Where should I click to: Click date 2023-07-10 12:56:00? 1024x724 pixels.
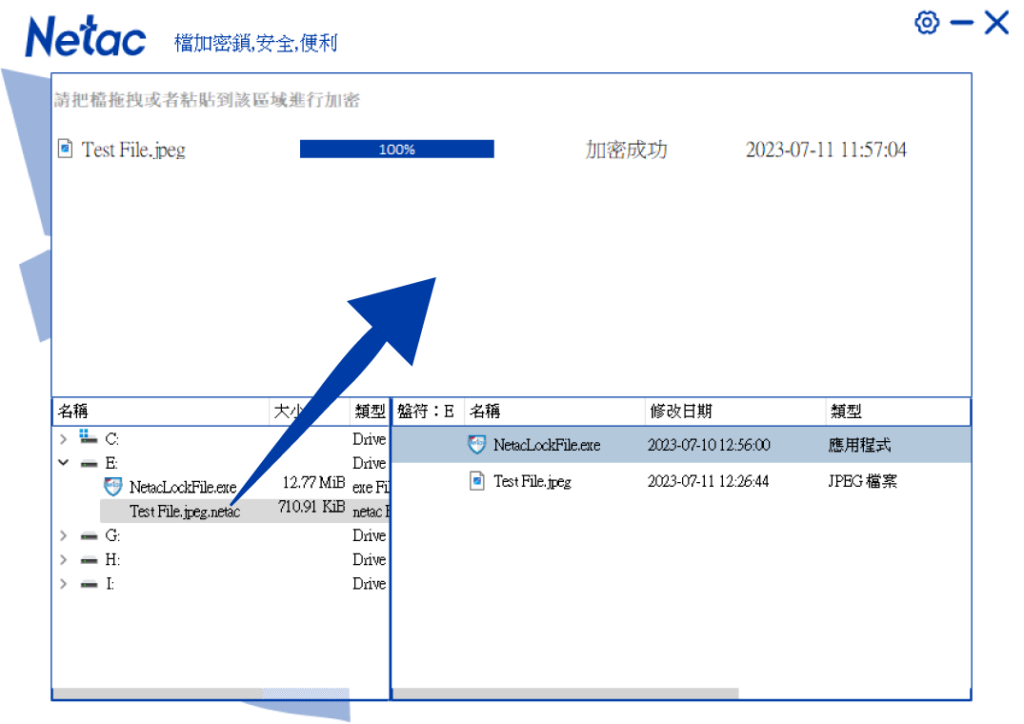[709, 445]
